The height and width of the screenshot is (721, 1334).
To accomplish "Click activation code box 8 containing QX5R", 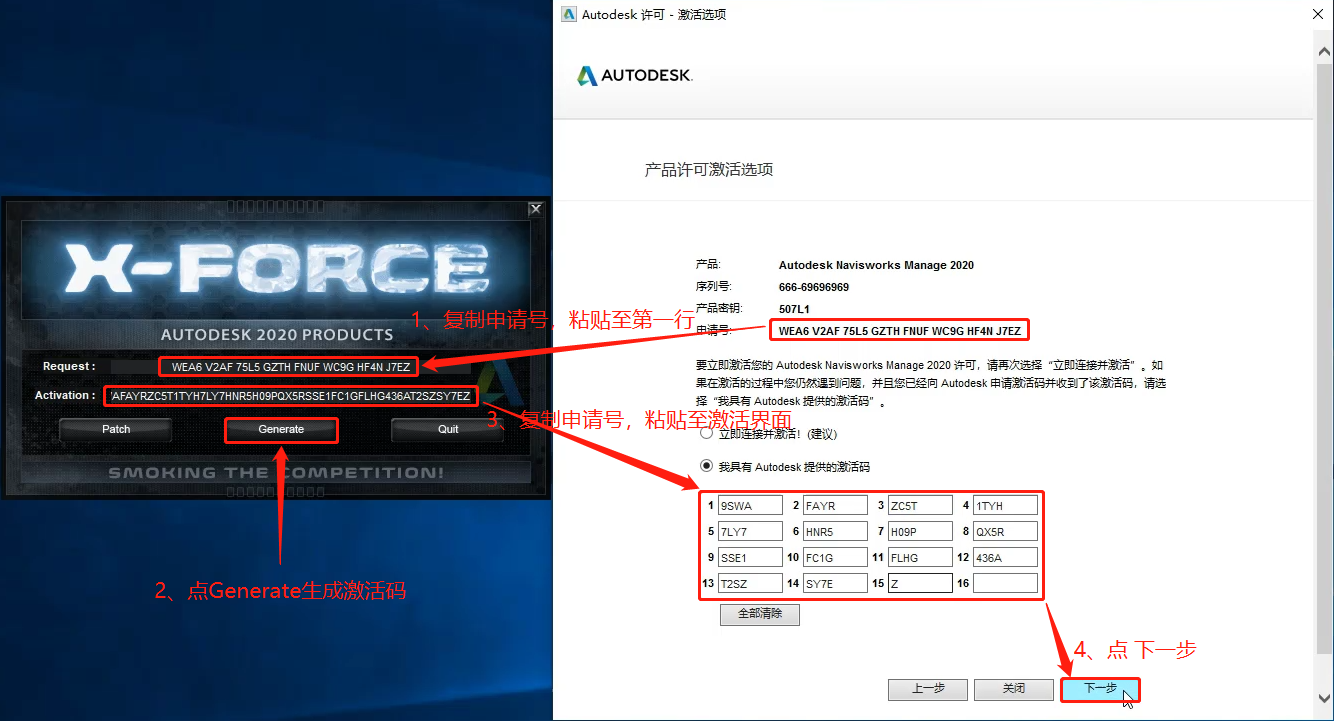I will coord(1005,532).
